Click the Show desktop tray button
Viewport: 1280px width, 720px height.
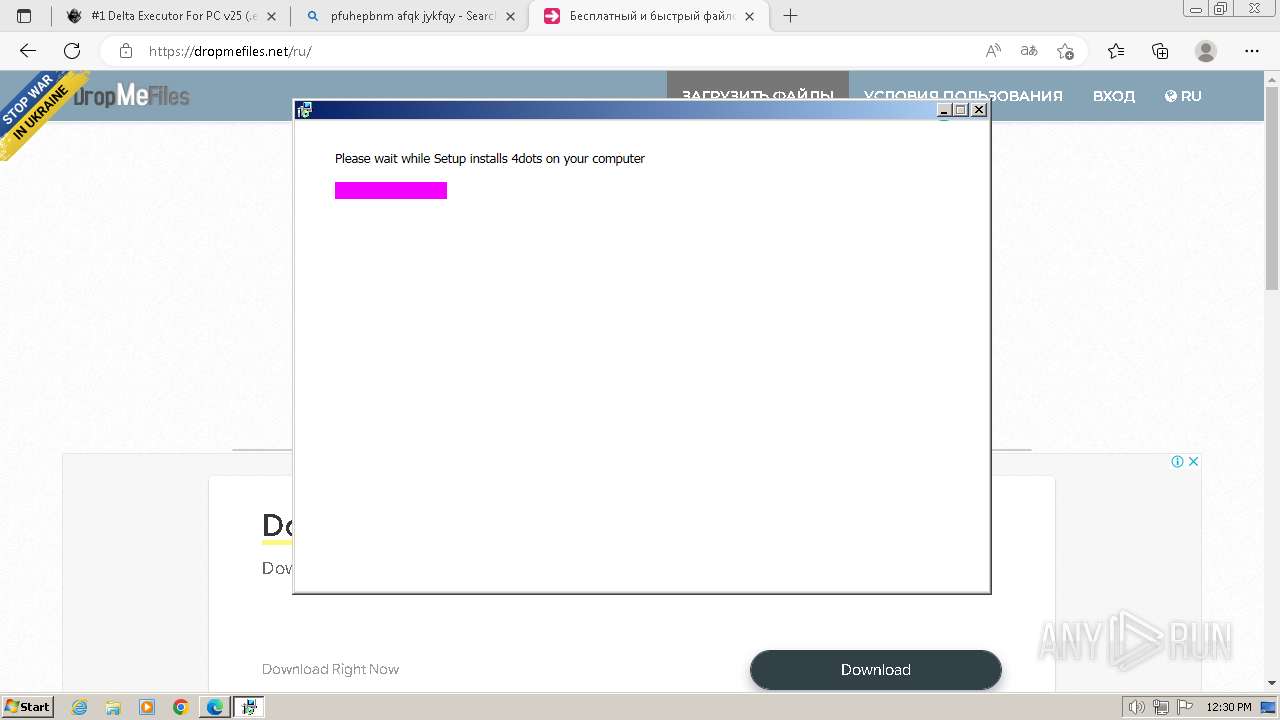[1268, 707]
